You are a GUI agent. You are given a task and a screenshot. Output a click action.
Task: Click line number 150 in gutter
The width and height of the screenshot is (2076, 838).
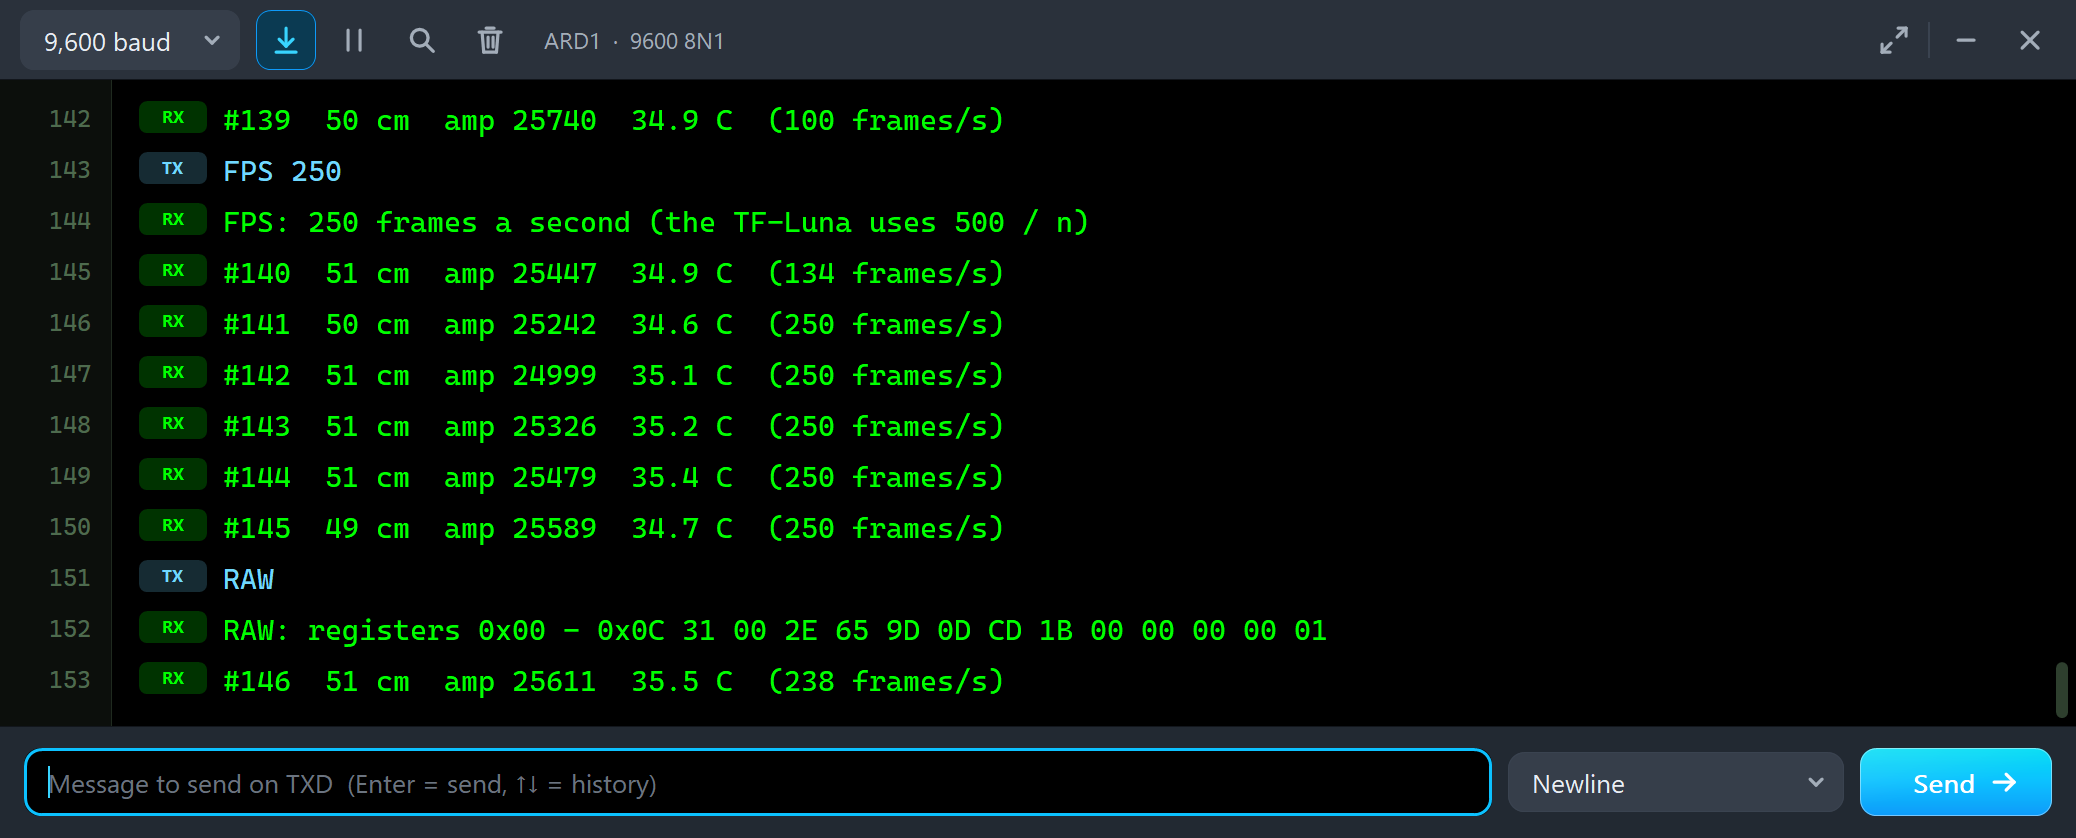[70, 527]
